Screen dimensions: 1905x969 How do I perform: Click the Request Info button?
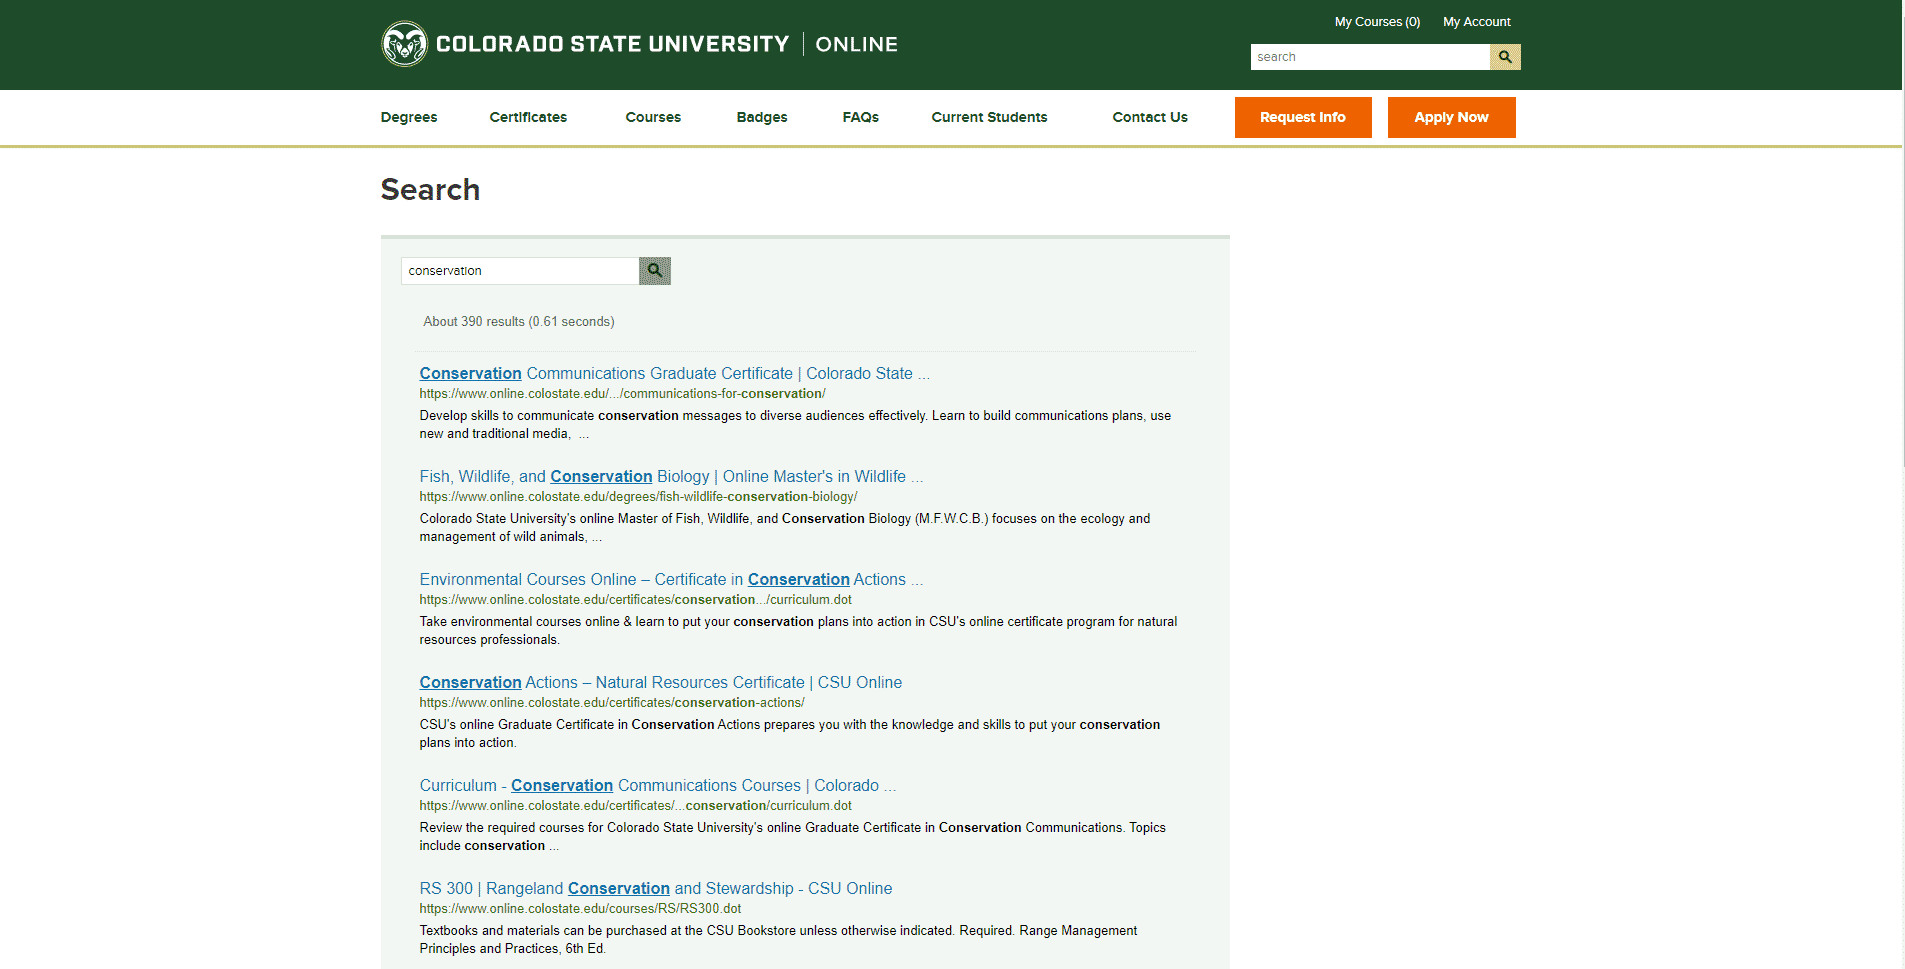[1303, 117]
